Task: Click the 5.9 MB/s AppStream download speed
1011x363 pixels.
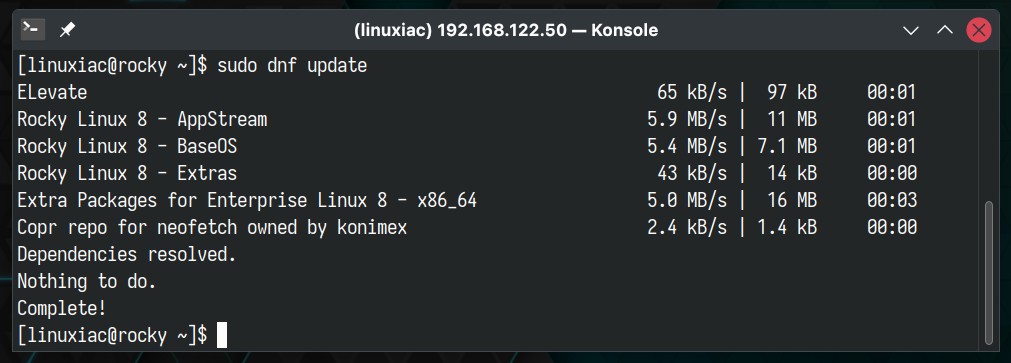Action: [687, 119]
